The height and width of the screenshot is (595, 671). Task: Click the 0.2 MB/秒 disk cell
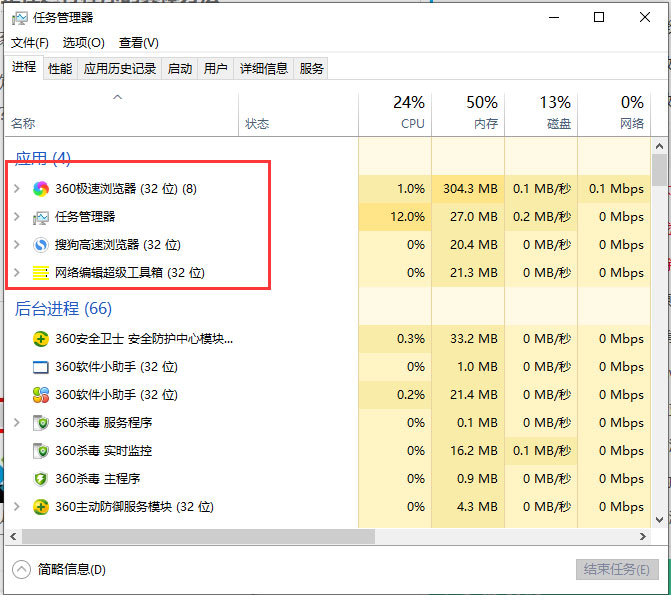pos(542,217)
